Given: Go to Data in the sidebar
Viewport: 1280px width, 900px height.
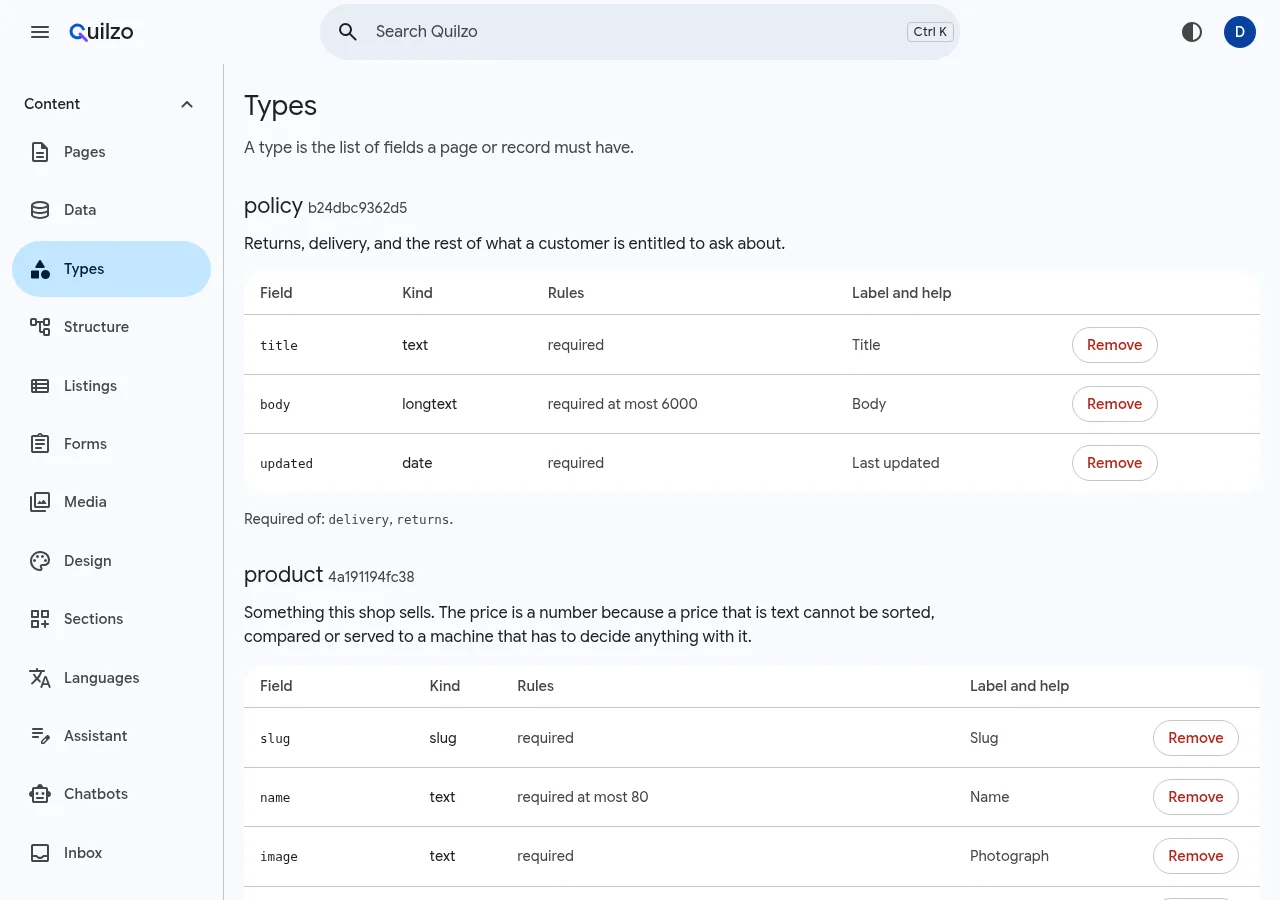Looking at the screenshot, I should 111,210.
